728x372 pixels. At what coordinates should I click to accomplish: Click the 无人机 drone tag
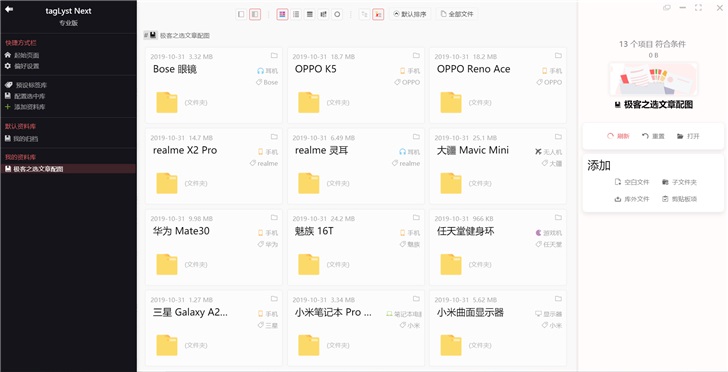(x=548, y=152)
